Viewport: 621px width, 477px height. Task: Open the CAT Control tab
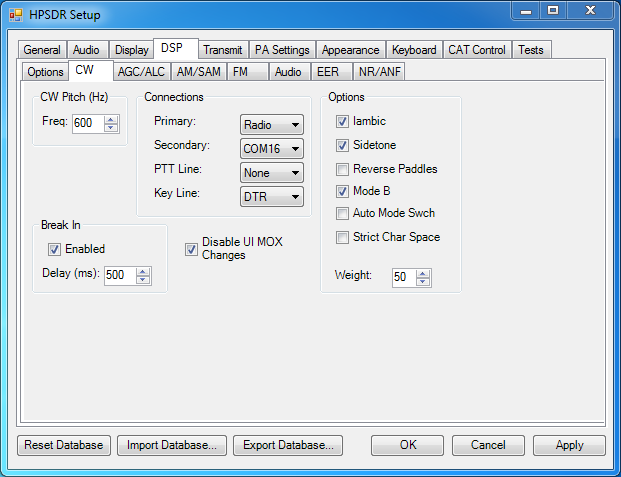tap(477, 50)
